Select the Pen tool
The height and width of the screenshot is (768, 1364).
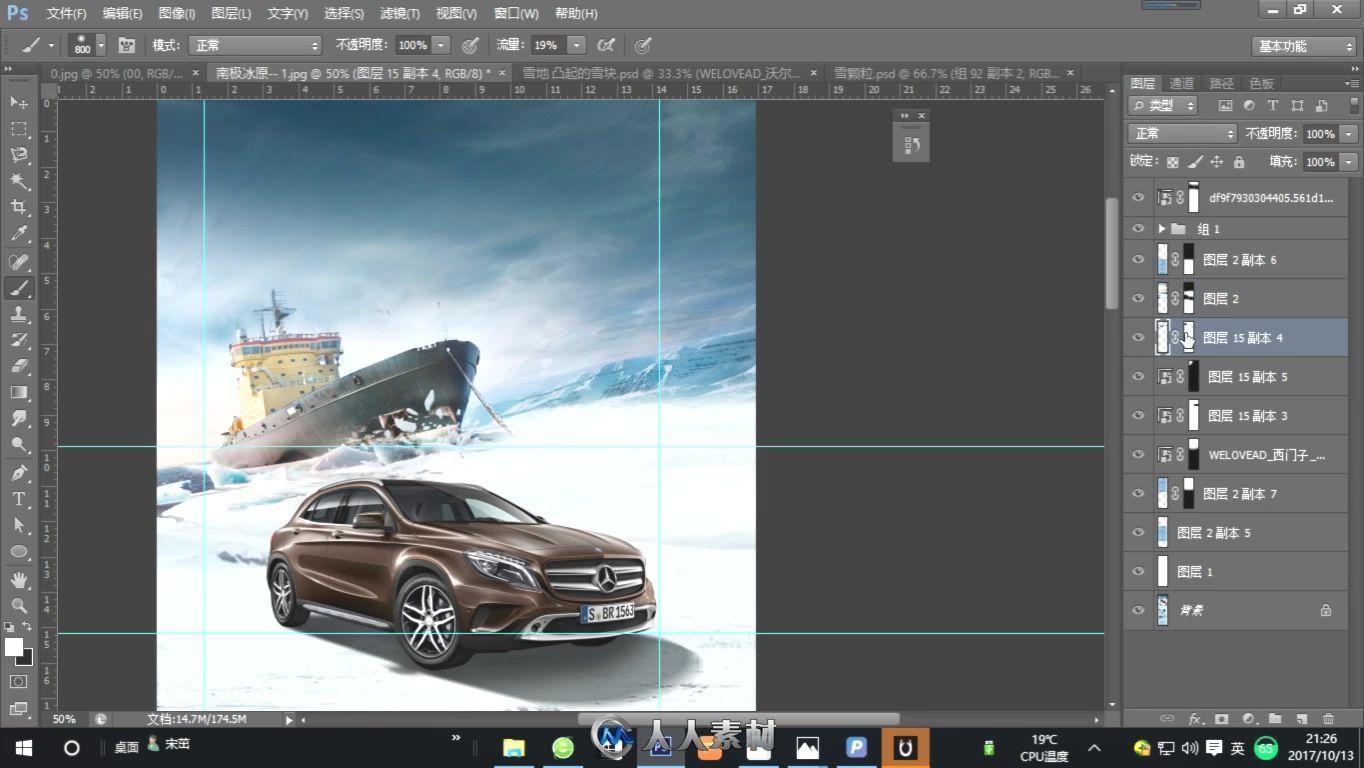[x=18, y=472]
